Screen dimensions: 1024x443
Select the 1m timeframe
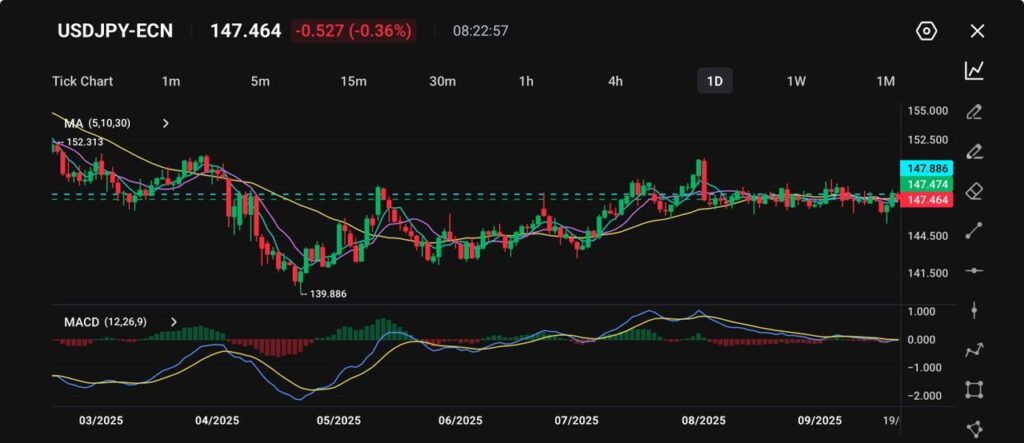pos(171,81)
